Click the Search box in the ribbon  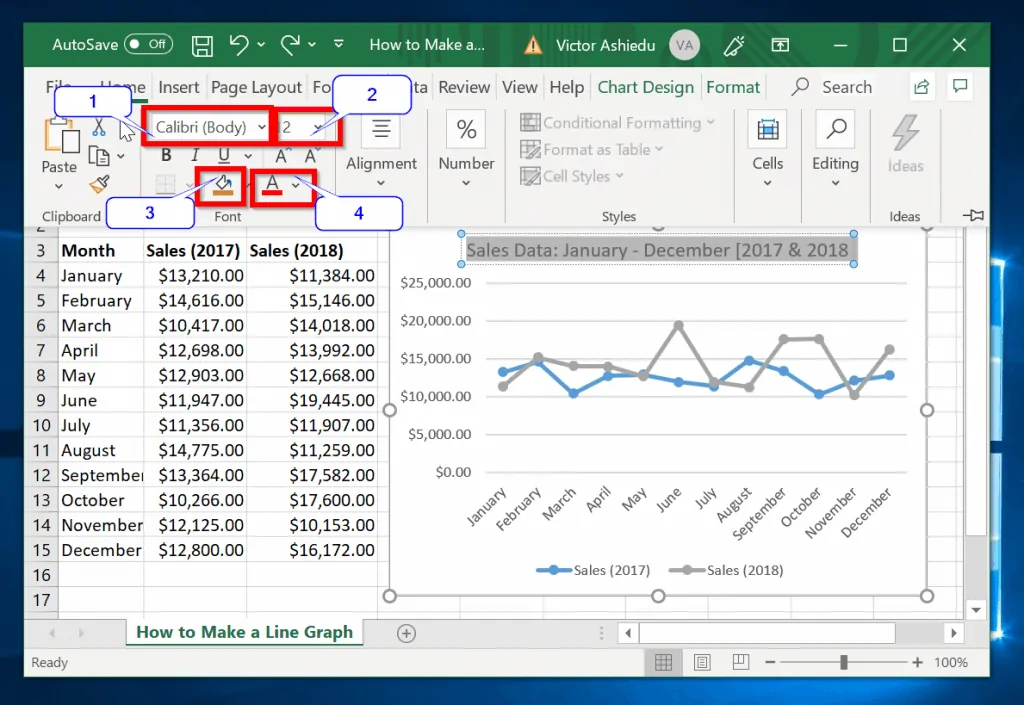click(x=846, y=87)
